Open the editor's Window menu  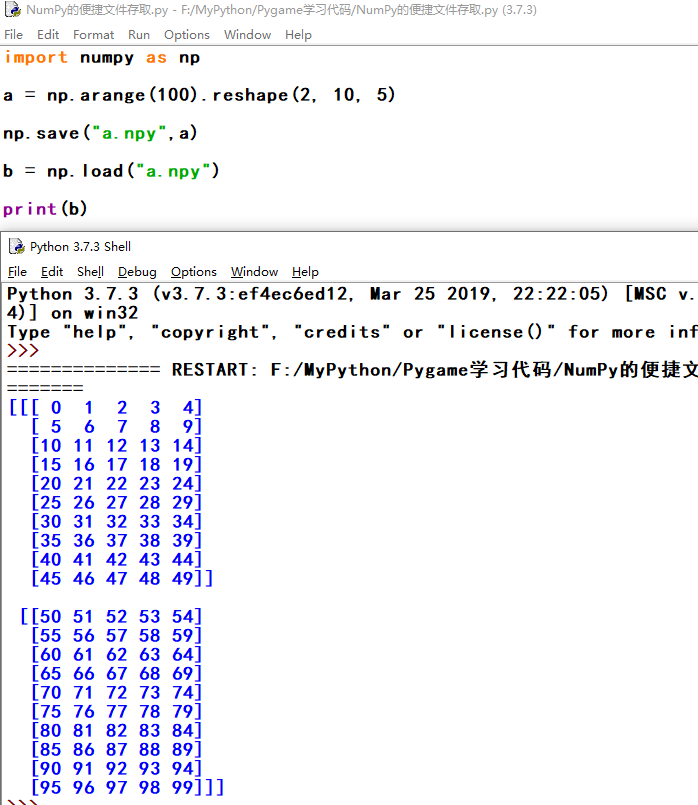click(247, 34)
